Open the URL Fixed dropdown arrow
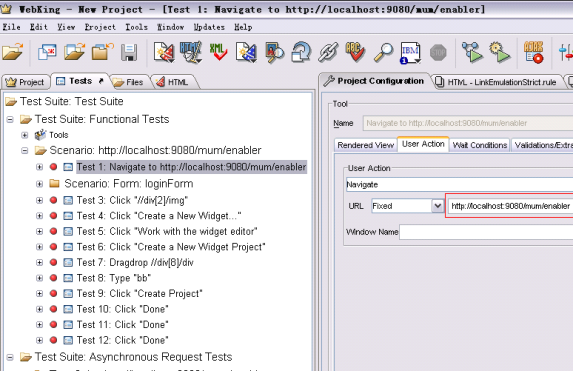Image resolution: width=573 pixels, height=371 pixels. 437,206
